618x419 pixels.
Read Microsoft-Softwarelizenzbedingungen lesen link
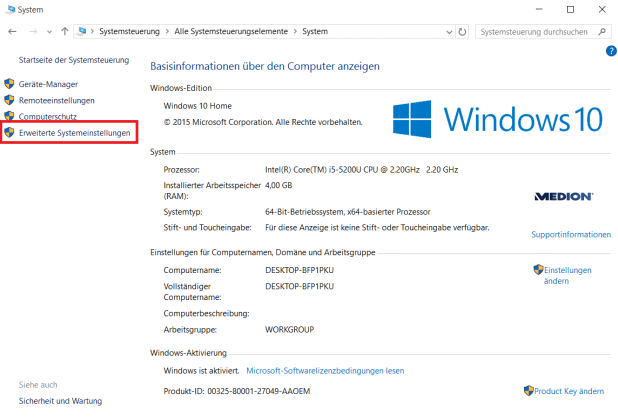coord(325,371)
